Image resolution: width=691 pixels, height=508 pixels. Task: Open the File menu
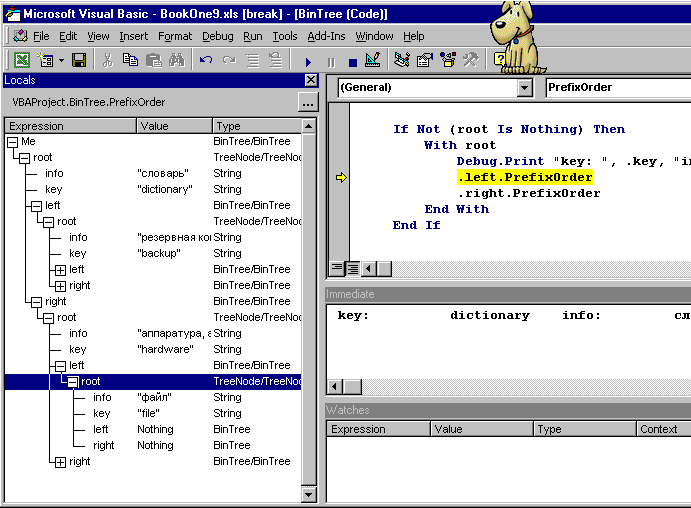(41, 36)
